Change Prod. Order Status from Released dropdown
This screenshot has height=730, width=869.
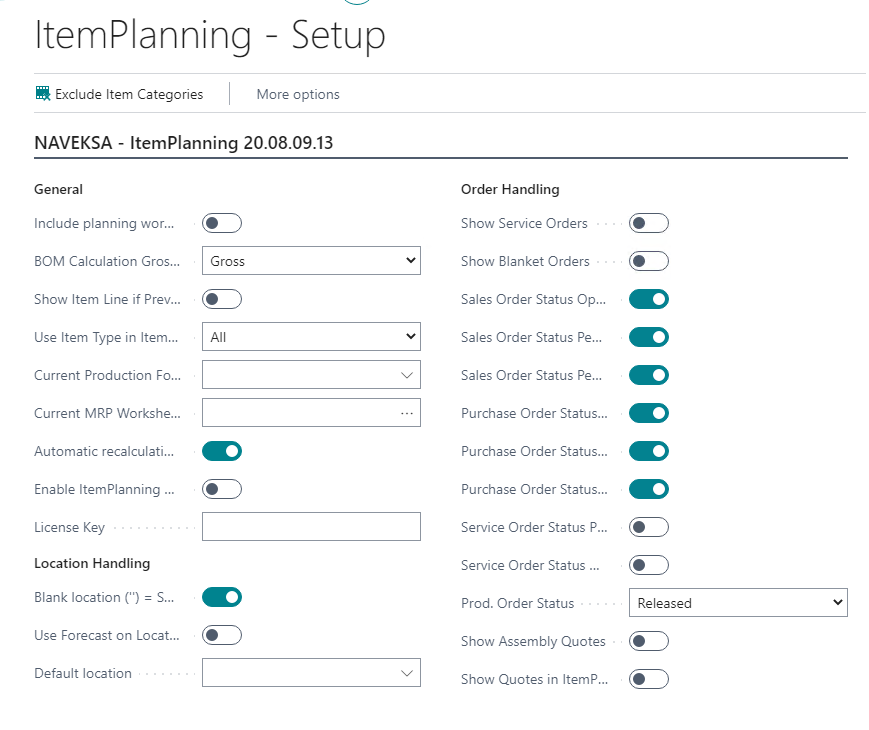738,602
